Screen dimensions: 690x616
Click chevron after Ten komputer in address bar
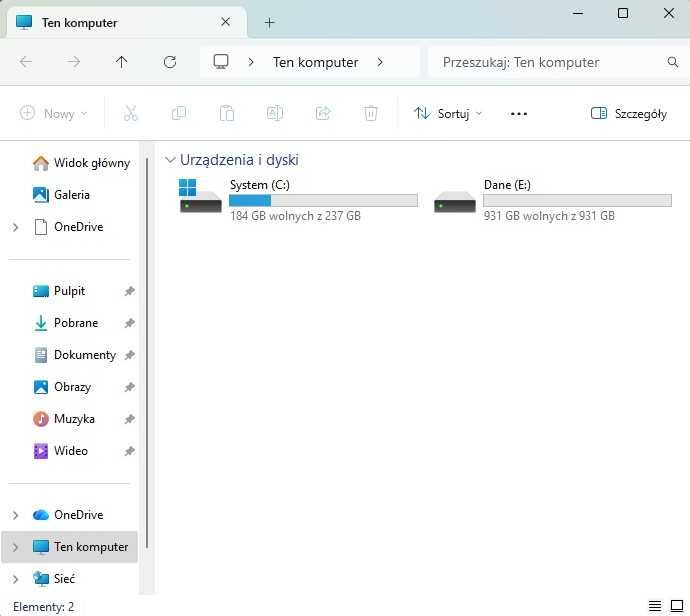coord(380,62)
